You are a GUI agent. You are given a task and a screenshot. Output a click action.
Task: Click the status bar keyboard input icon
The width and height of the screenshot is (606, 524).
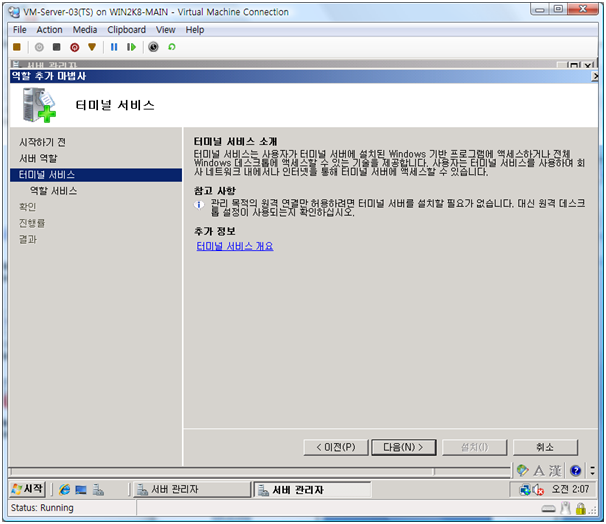tap(548, 509)
